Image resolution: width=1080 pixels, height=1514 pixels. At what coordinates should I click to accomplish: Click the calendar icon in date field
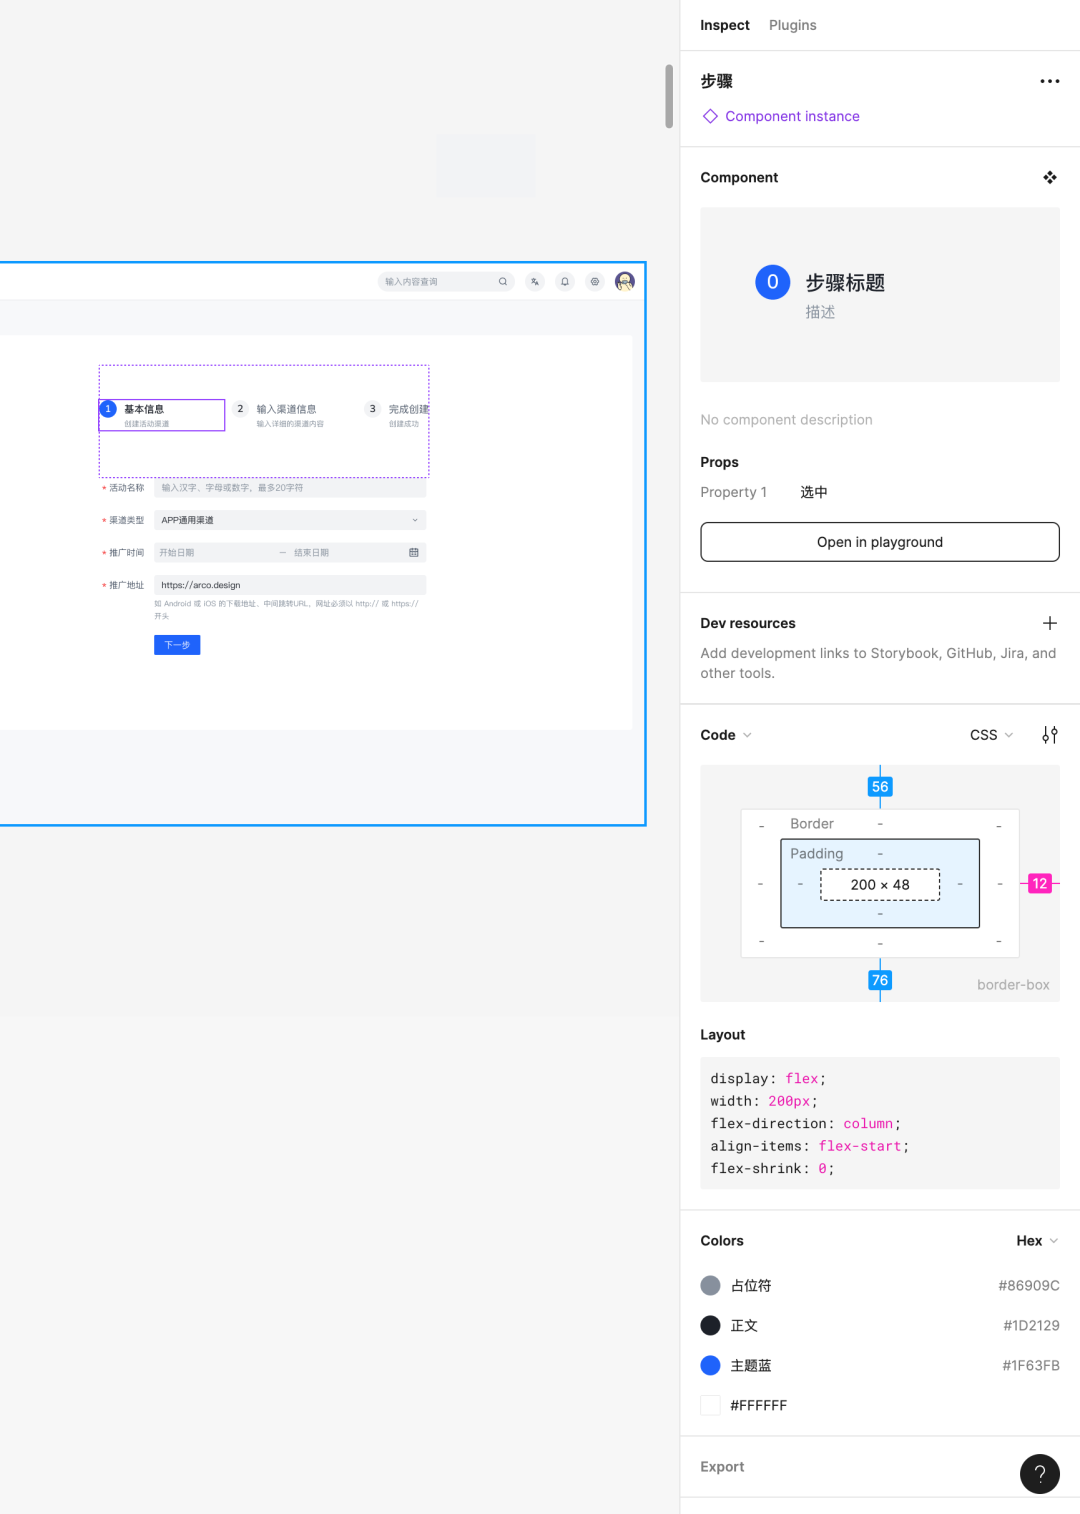point(414,553)
